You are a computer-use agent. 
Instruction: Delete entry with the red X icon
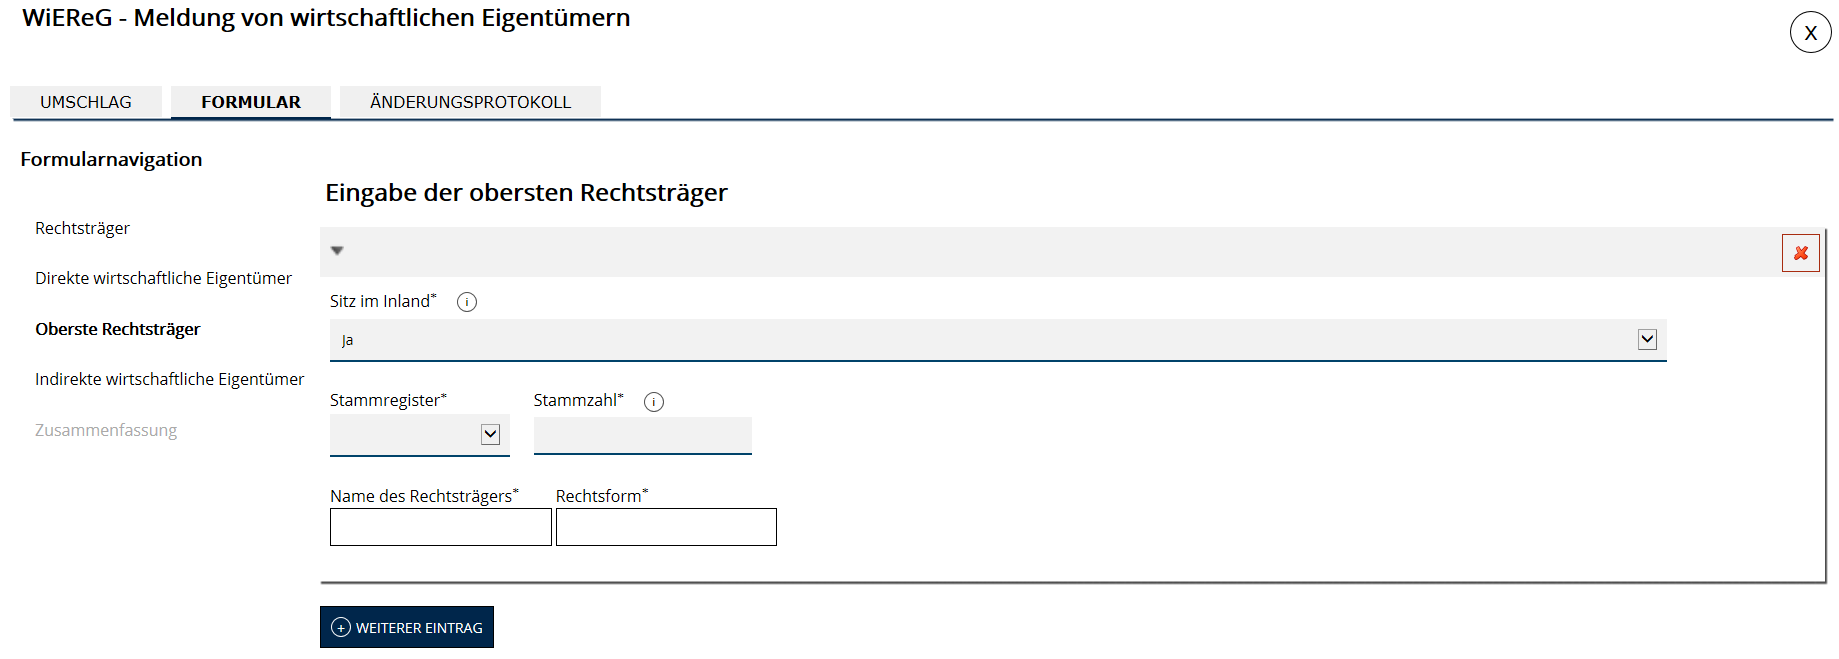1800,253
